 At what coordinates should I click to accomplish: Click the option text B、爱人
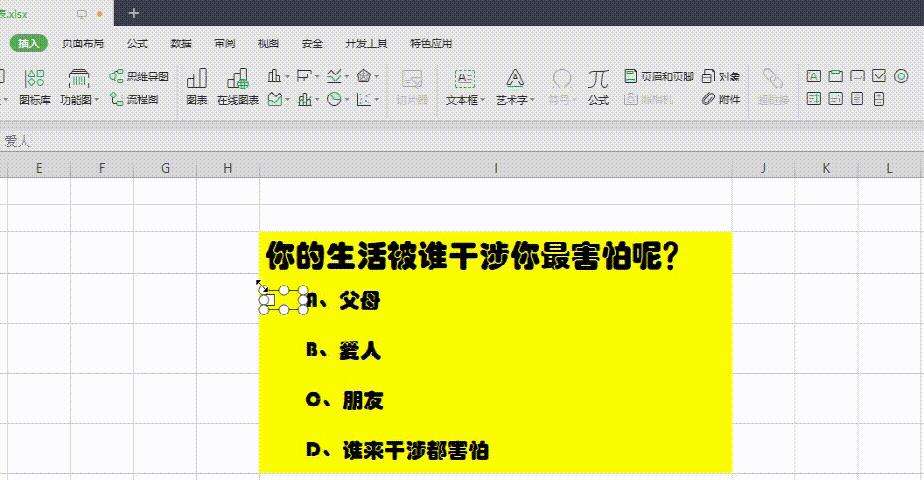(344, 350)
